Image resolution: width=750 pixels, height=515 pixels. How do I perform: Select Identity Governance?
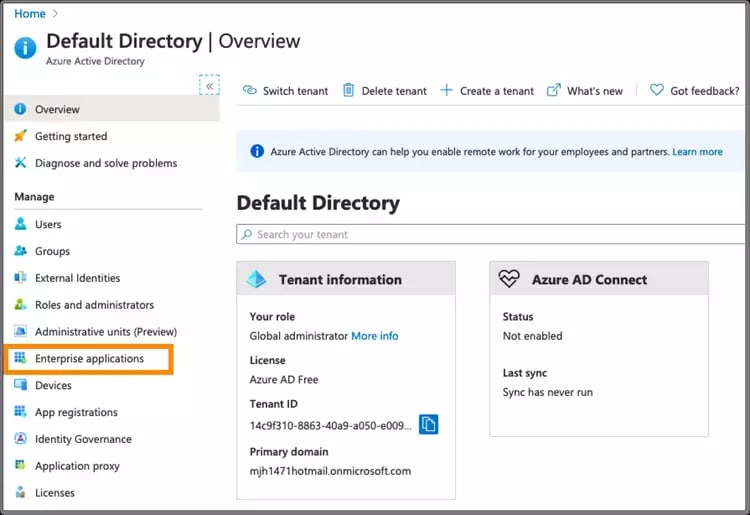(x=83, y=439)
